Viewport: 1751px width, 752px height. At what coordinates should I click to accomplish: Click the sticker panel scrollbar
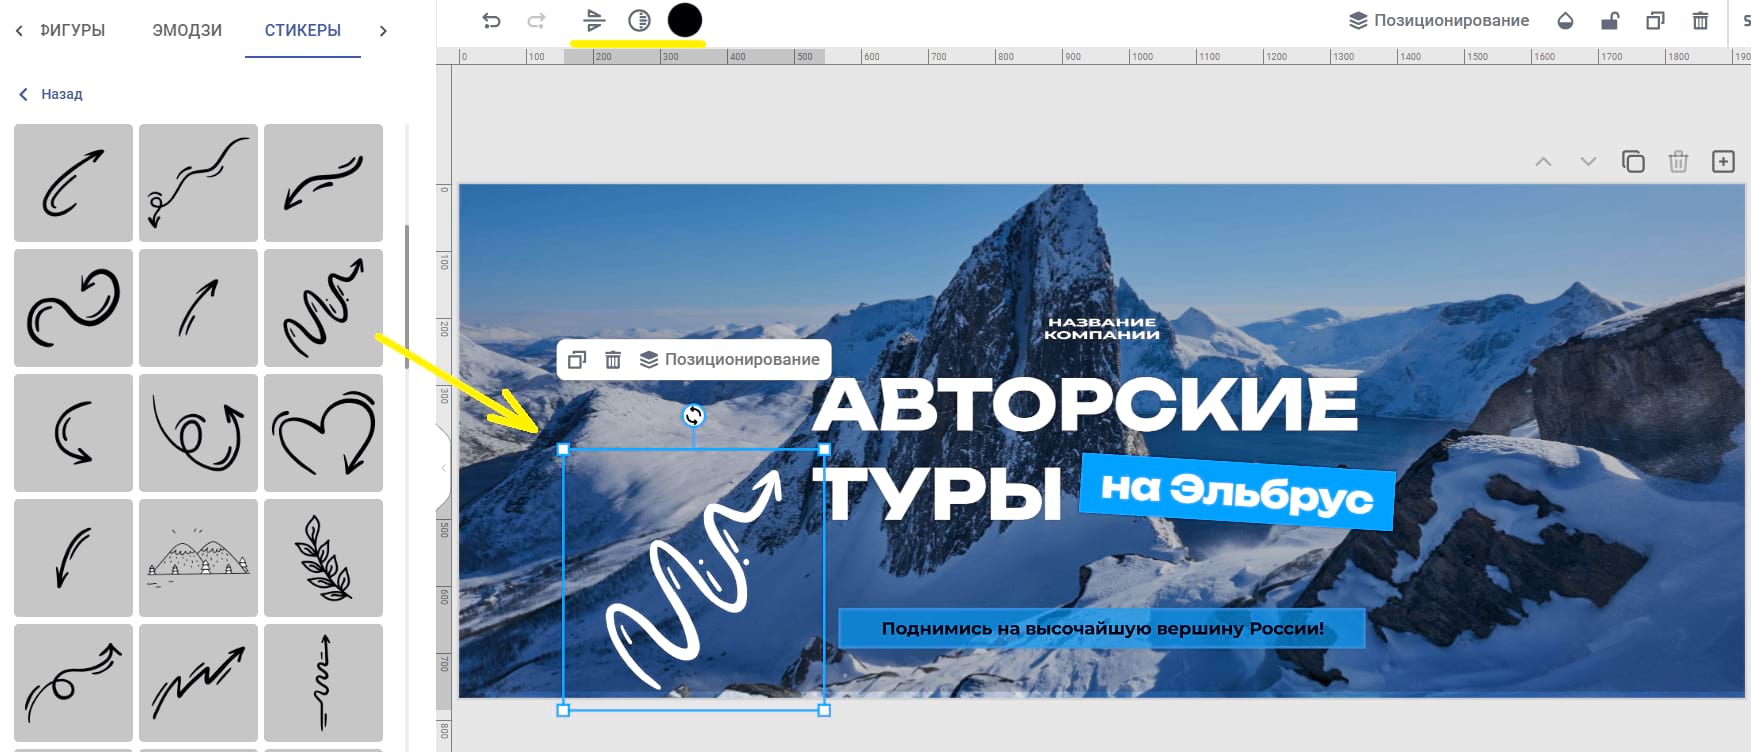[406, 297]
